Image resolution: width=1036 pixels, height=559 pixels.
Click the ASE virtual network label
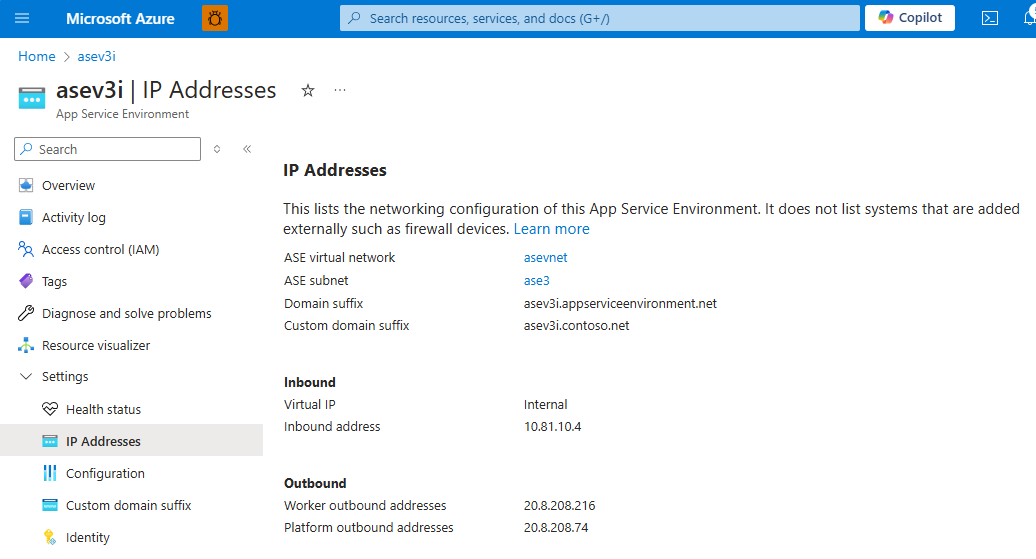(x=340, y=258)
